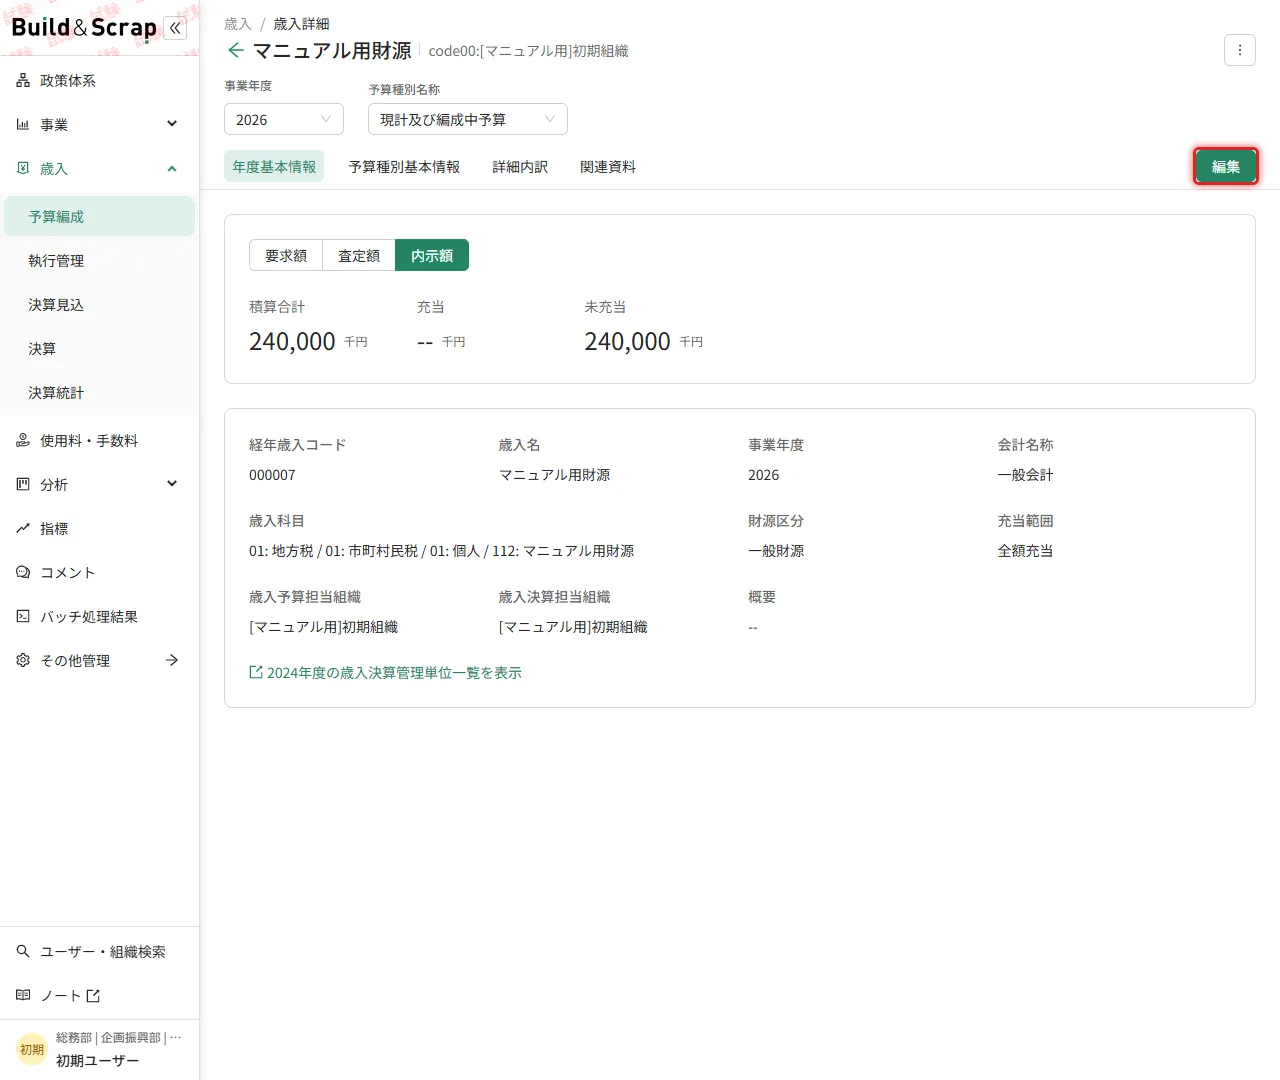Screen dimensions: 1280x1080
Task: Click the 歳入決算担当組織 value [マニュアル用]初期組織
Action: tap(573, 627)
